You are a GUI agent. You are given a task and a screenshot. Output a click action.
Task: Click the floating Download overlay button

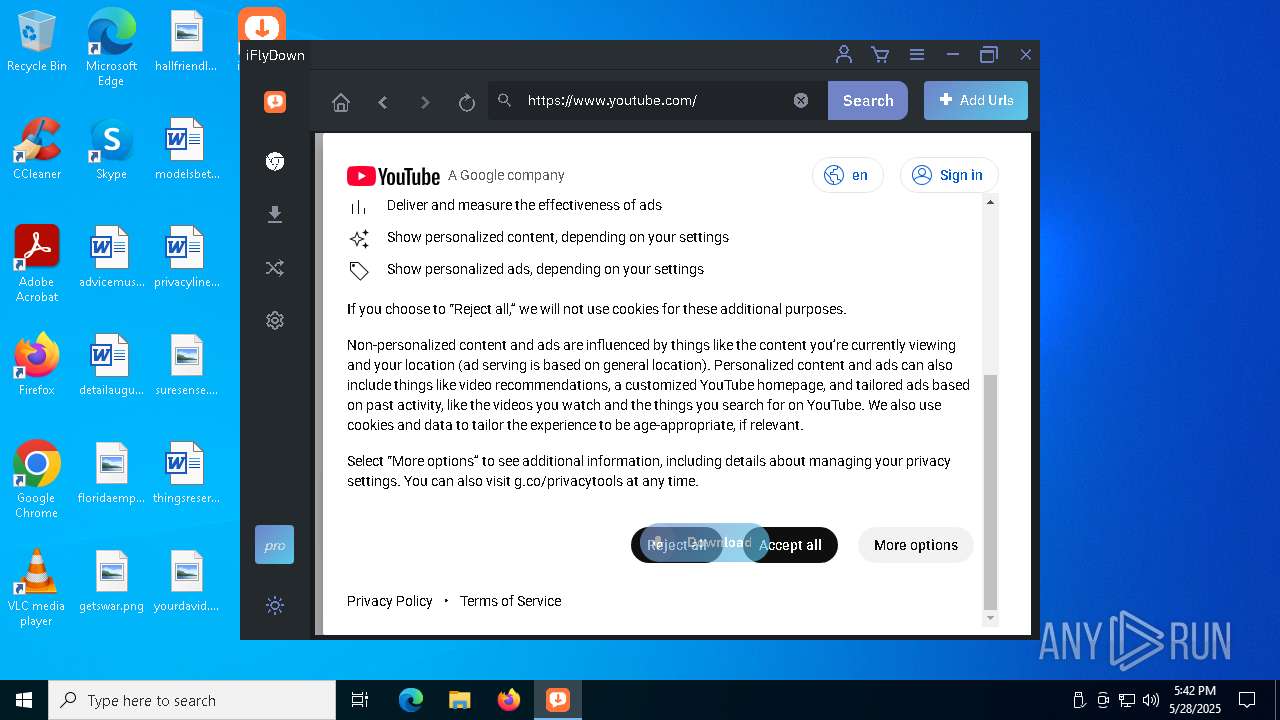(705, 543)
